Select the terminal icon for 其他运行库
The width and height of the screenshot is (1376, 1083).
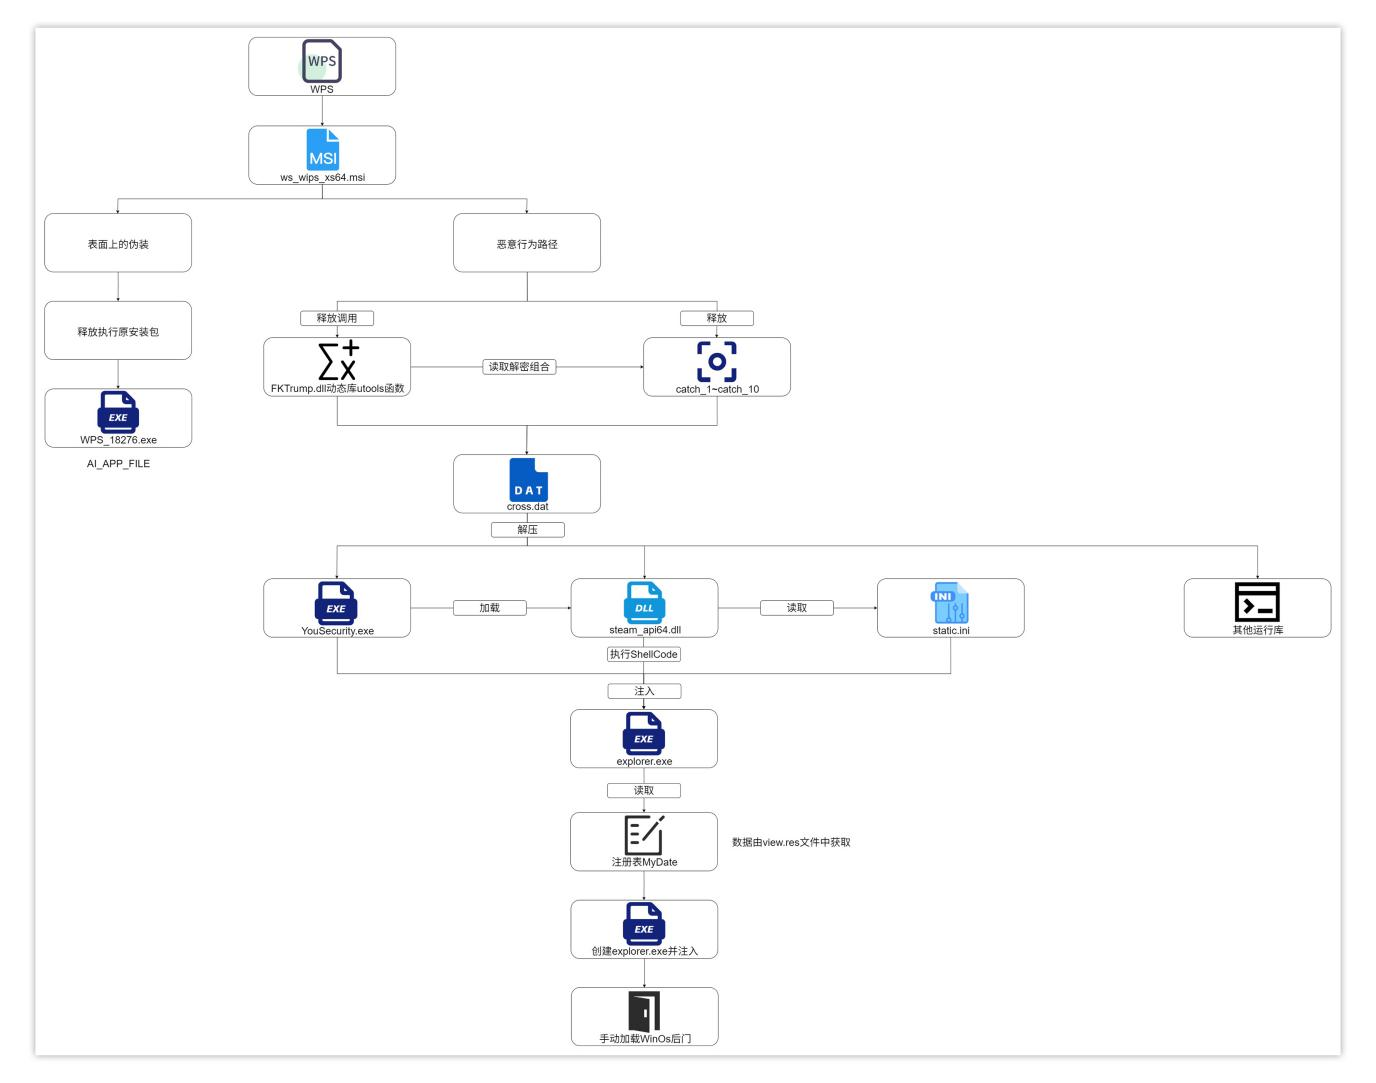click(x=1257, y=602)
